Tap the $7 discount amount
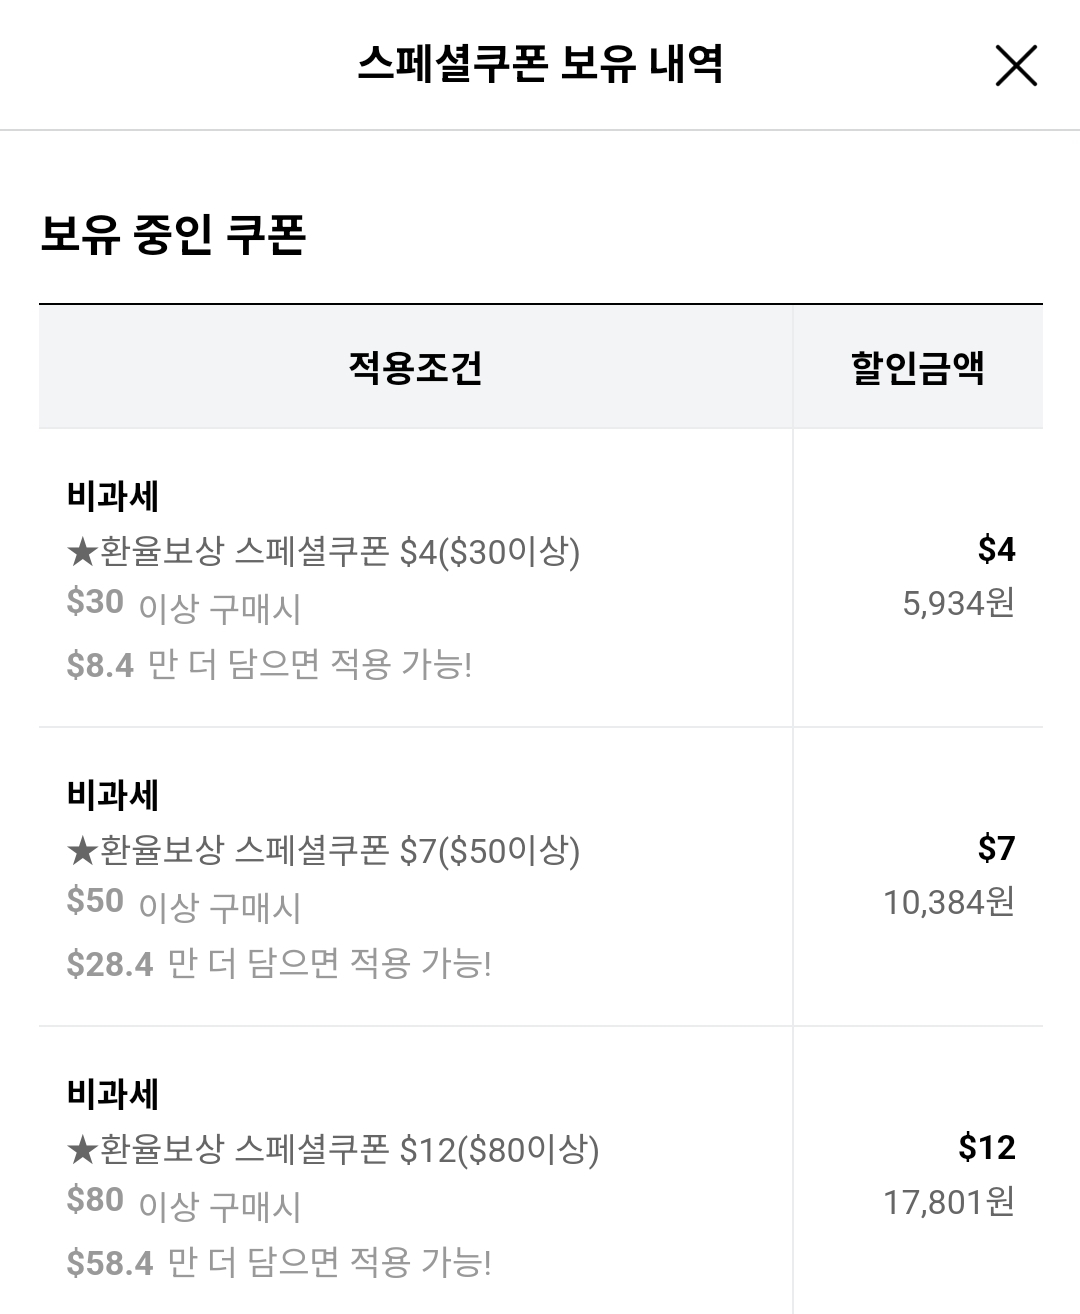 996,848
